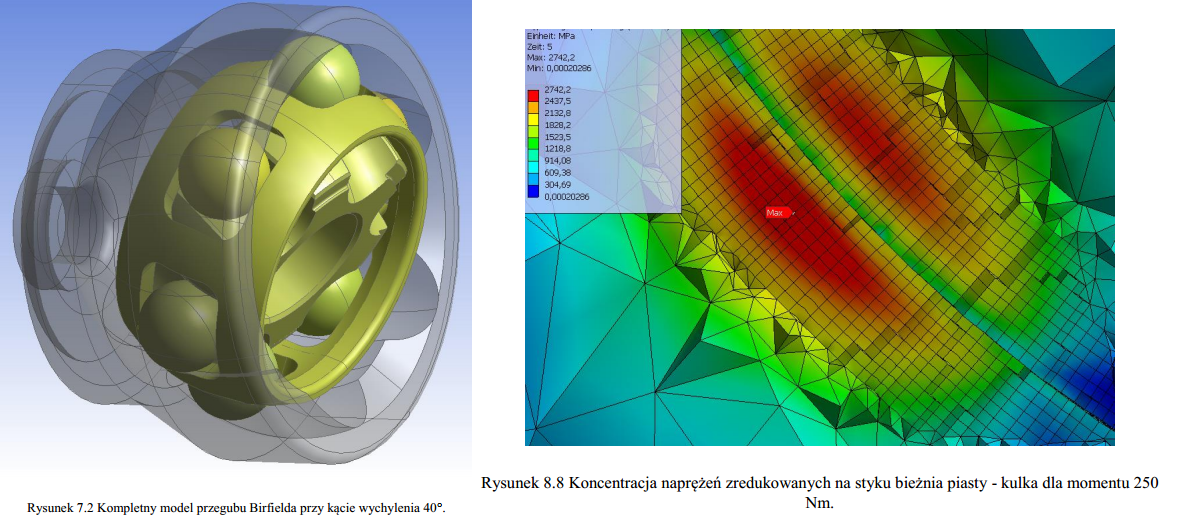
Task: Click the dark blue swatch at legend bottom
Action: (x=535, y=191)
